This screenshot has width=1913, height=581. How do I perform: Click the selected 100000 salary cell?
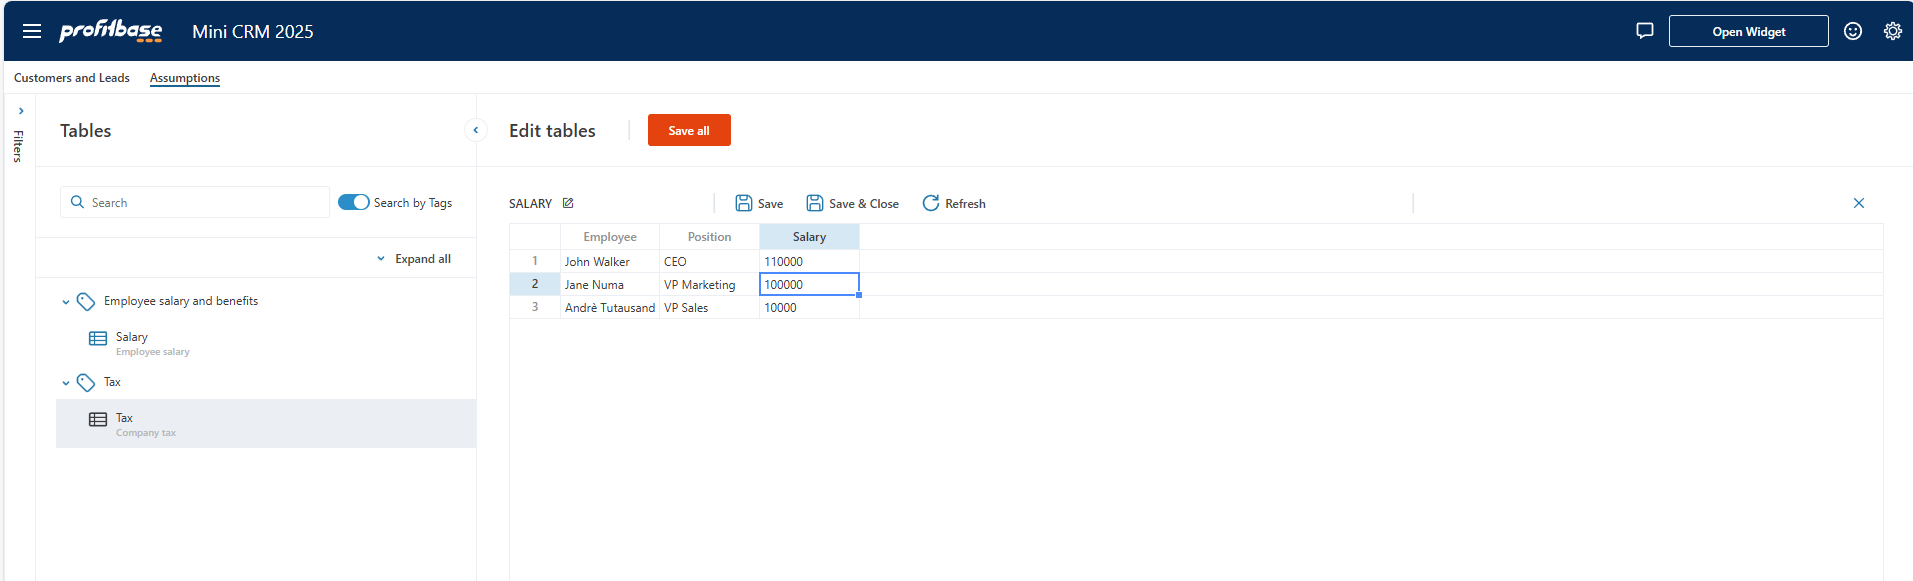pos(810,284)
